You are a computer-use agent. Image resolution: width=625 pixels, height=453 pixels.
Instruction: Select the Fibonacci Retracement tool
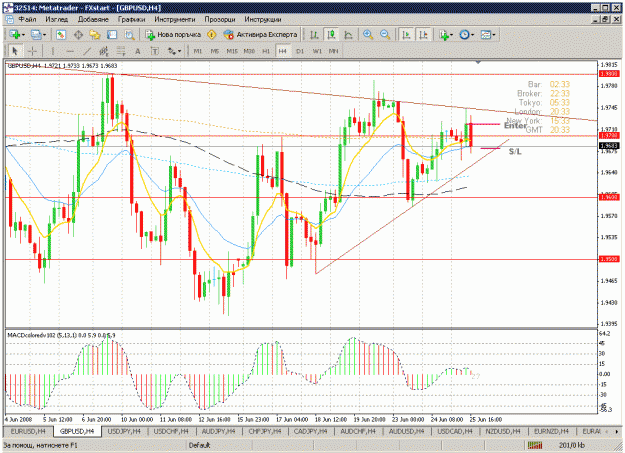[x=120, y=51]
